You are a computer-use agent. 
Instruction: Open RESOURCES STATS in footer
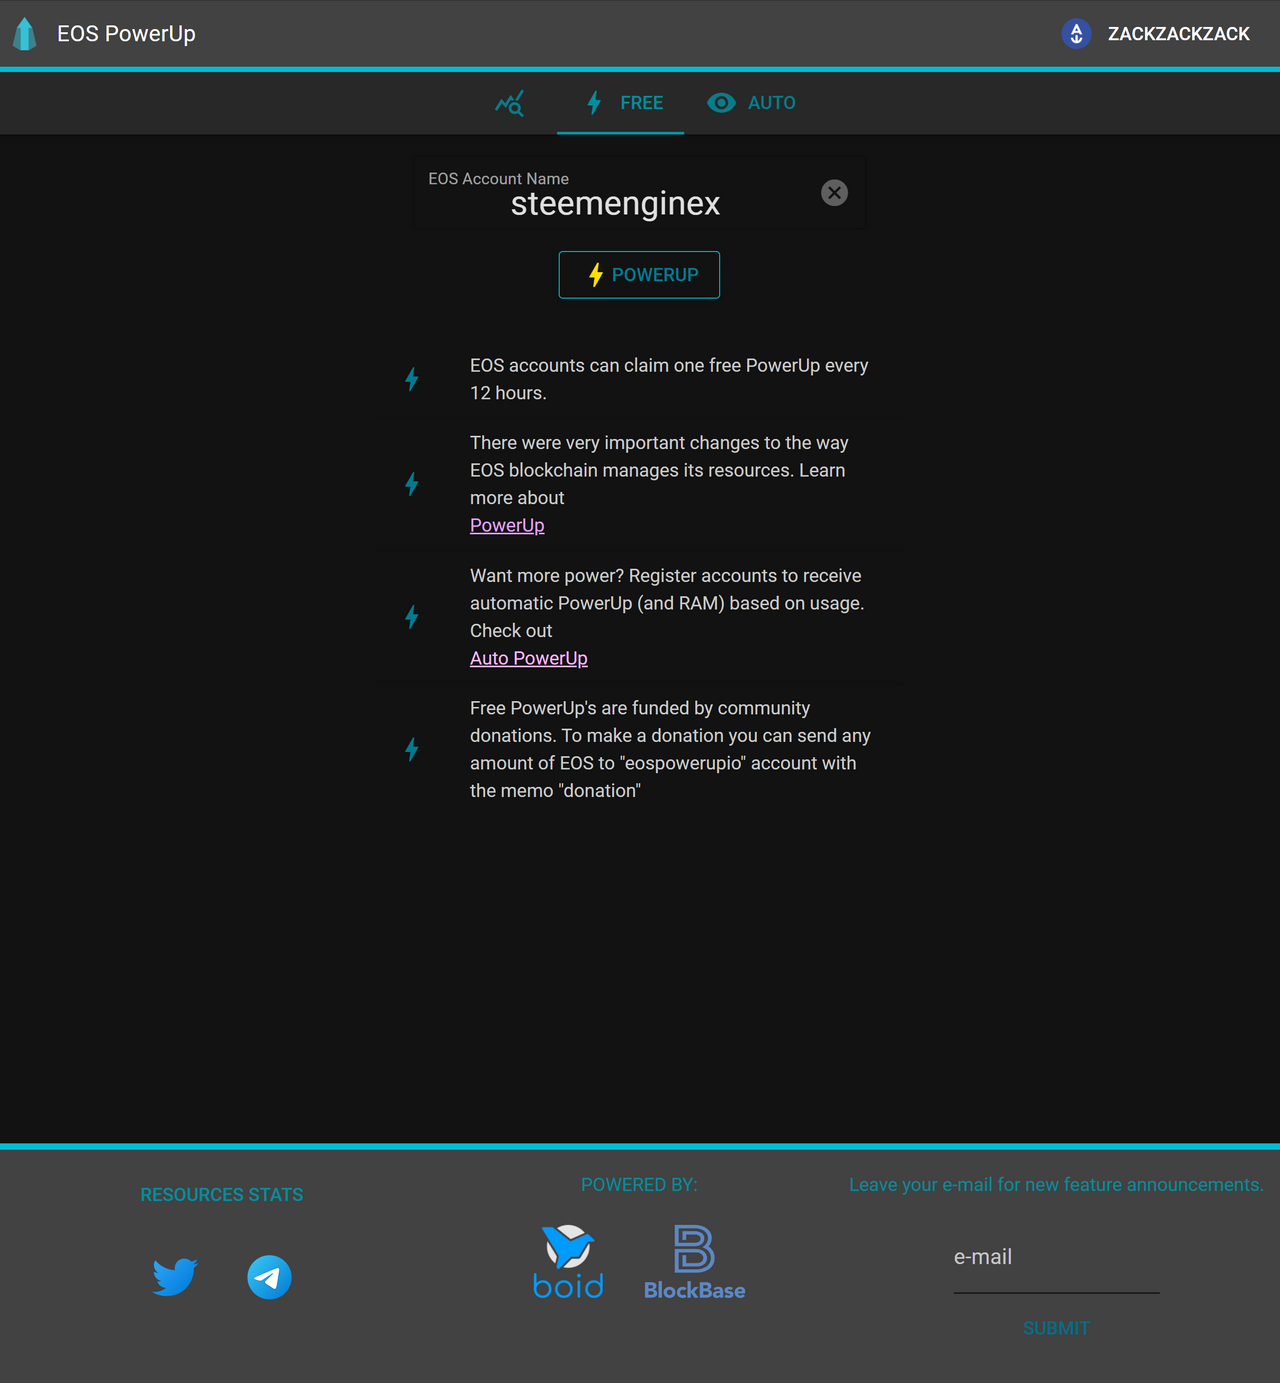(x=222, y=1195)
